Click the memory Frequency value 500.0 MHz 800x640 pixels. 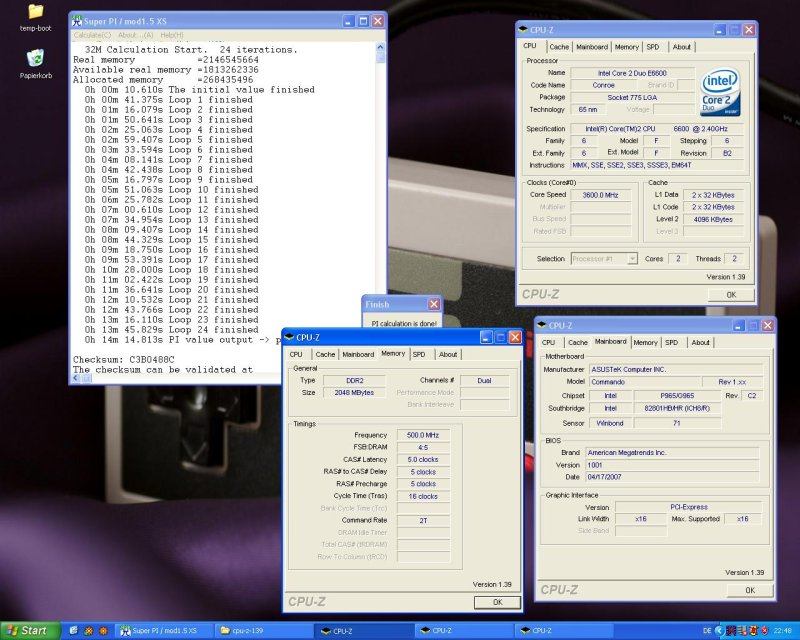423,435
